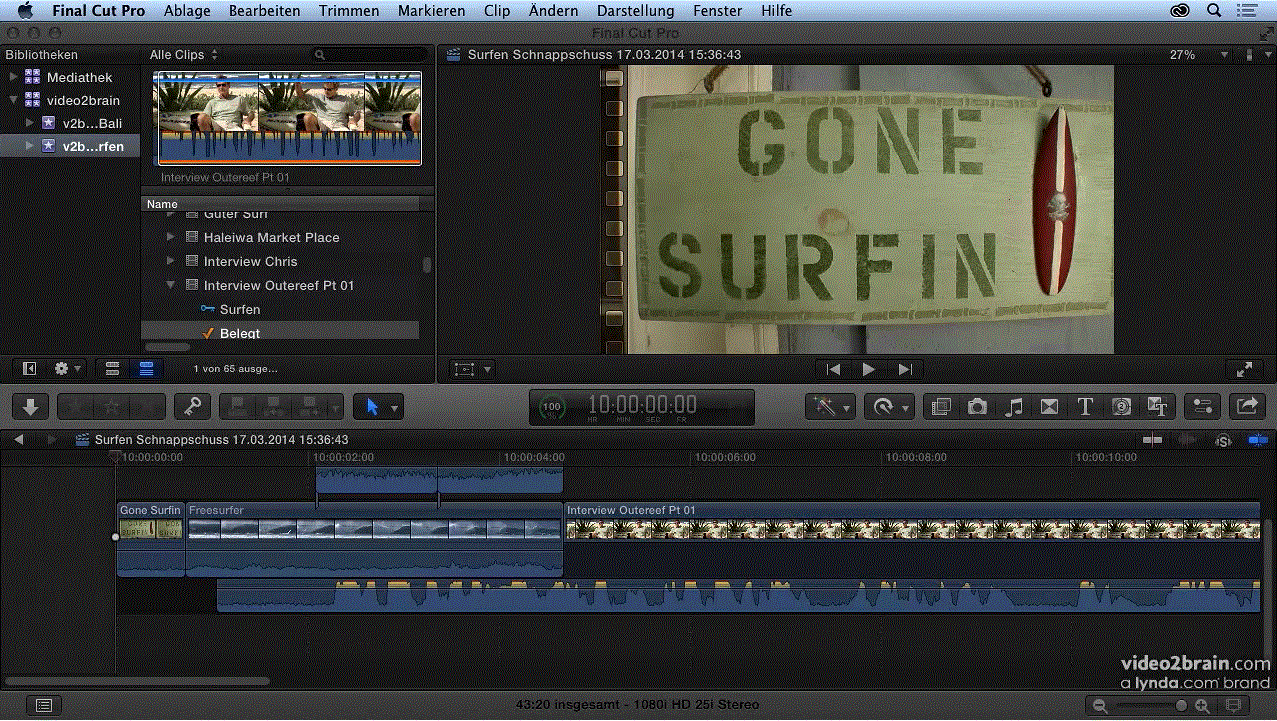1277x721 pixels.
Task: Open the viewer zoom 27% dropdown
Action: point(1199,55)
